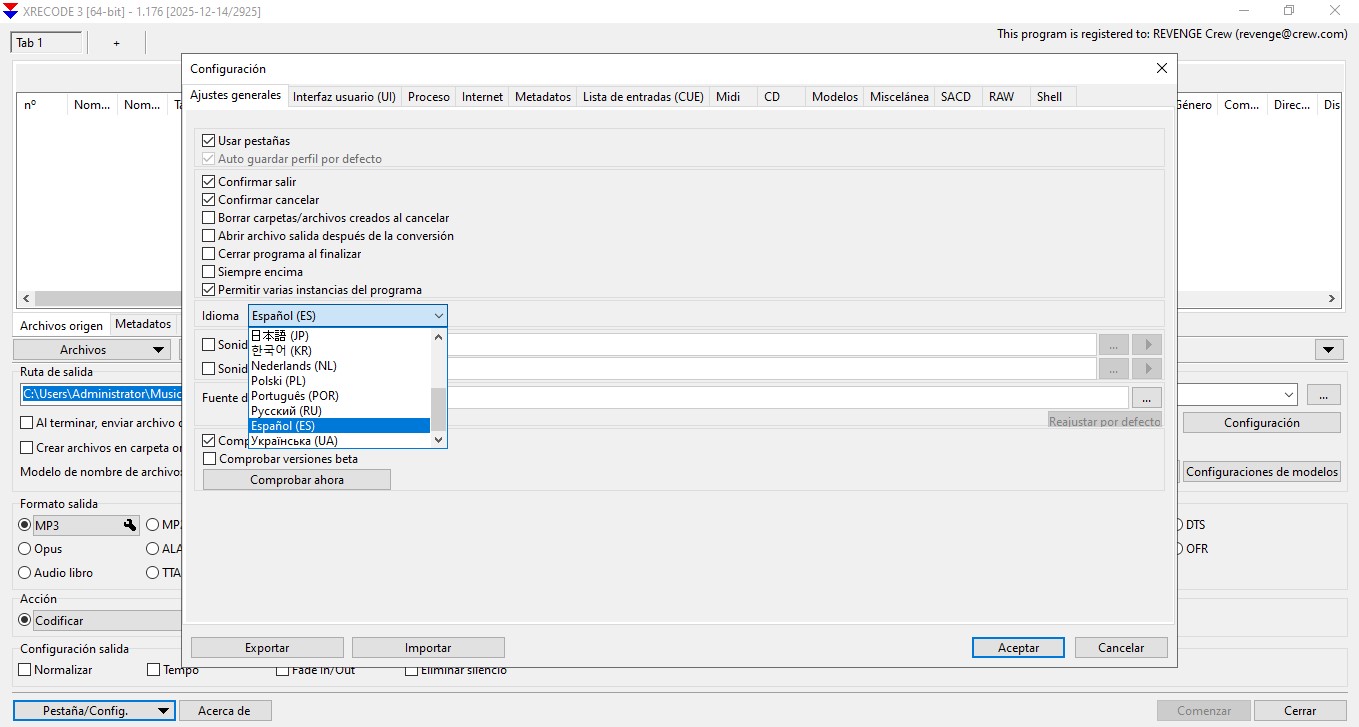This screenshot has width=1359, height=727.
Task: Collapse the Idioma language dropdown
Action: [x=437, y=315]
